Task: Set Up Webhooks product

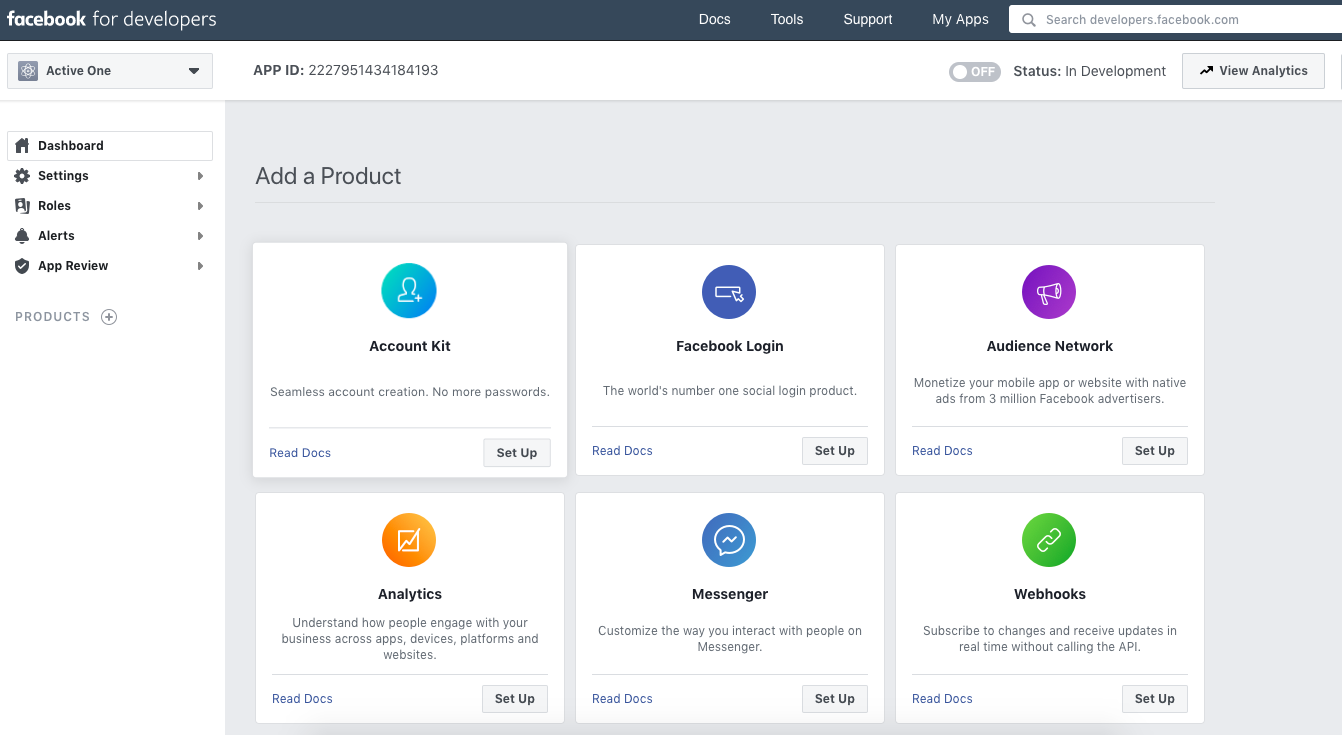Action: tap(1155, 699)
